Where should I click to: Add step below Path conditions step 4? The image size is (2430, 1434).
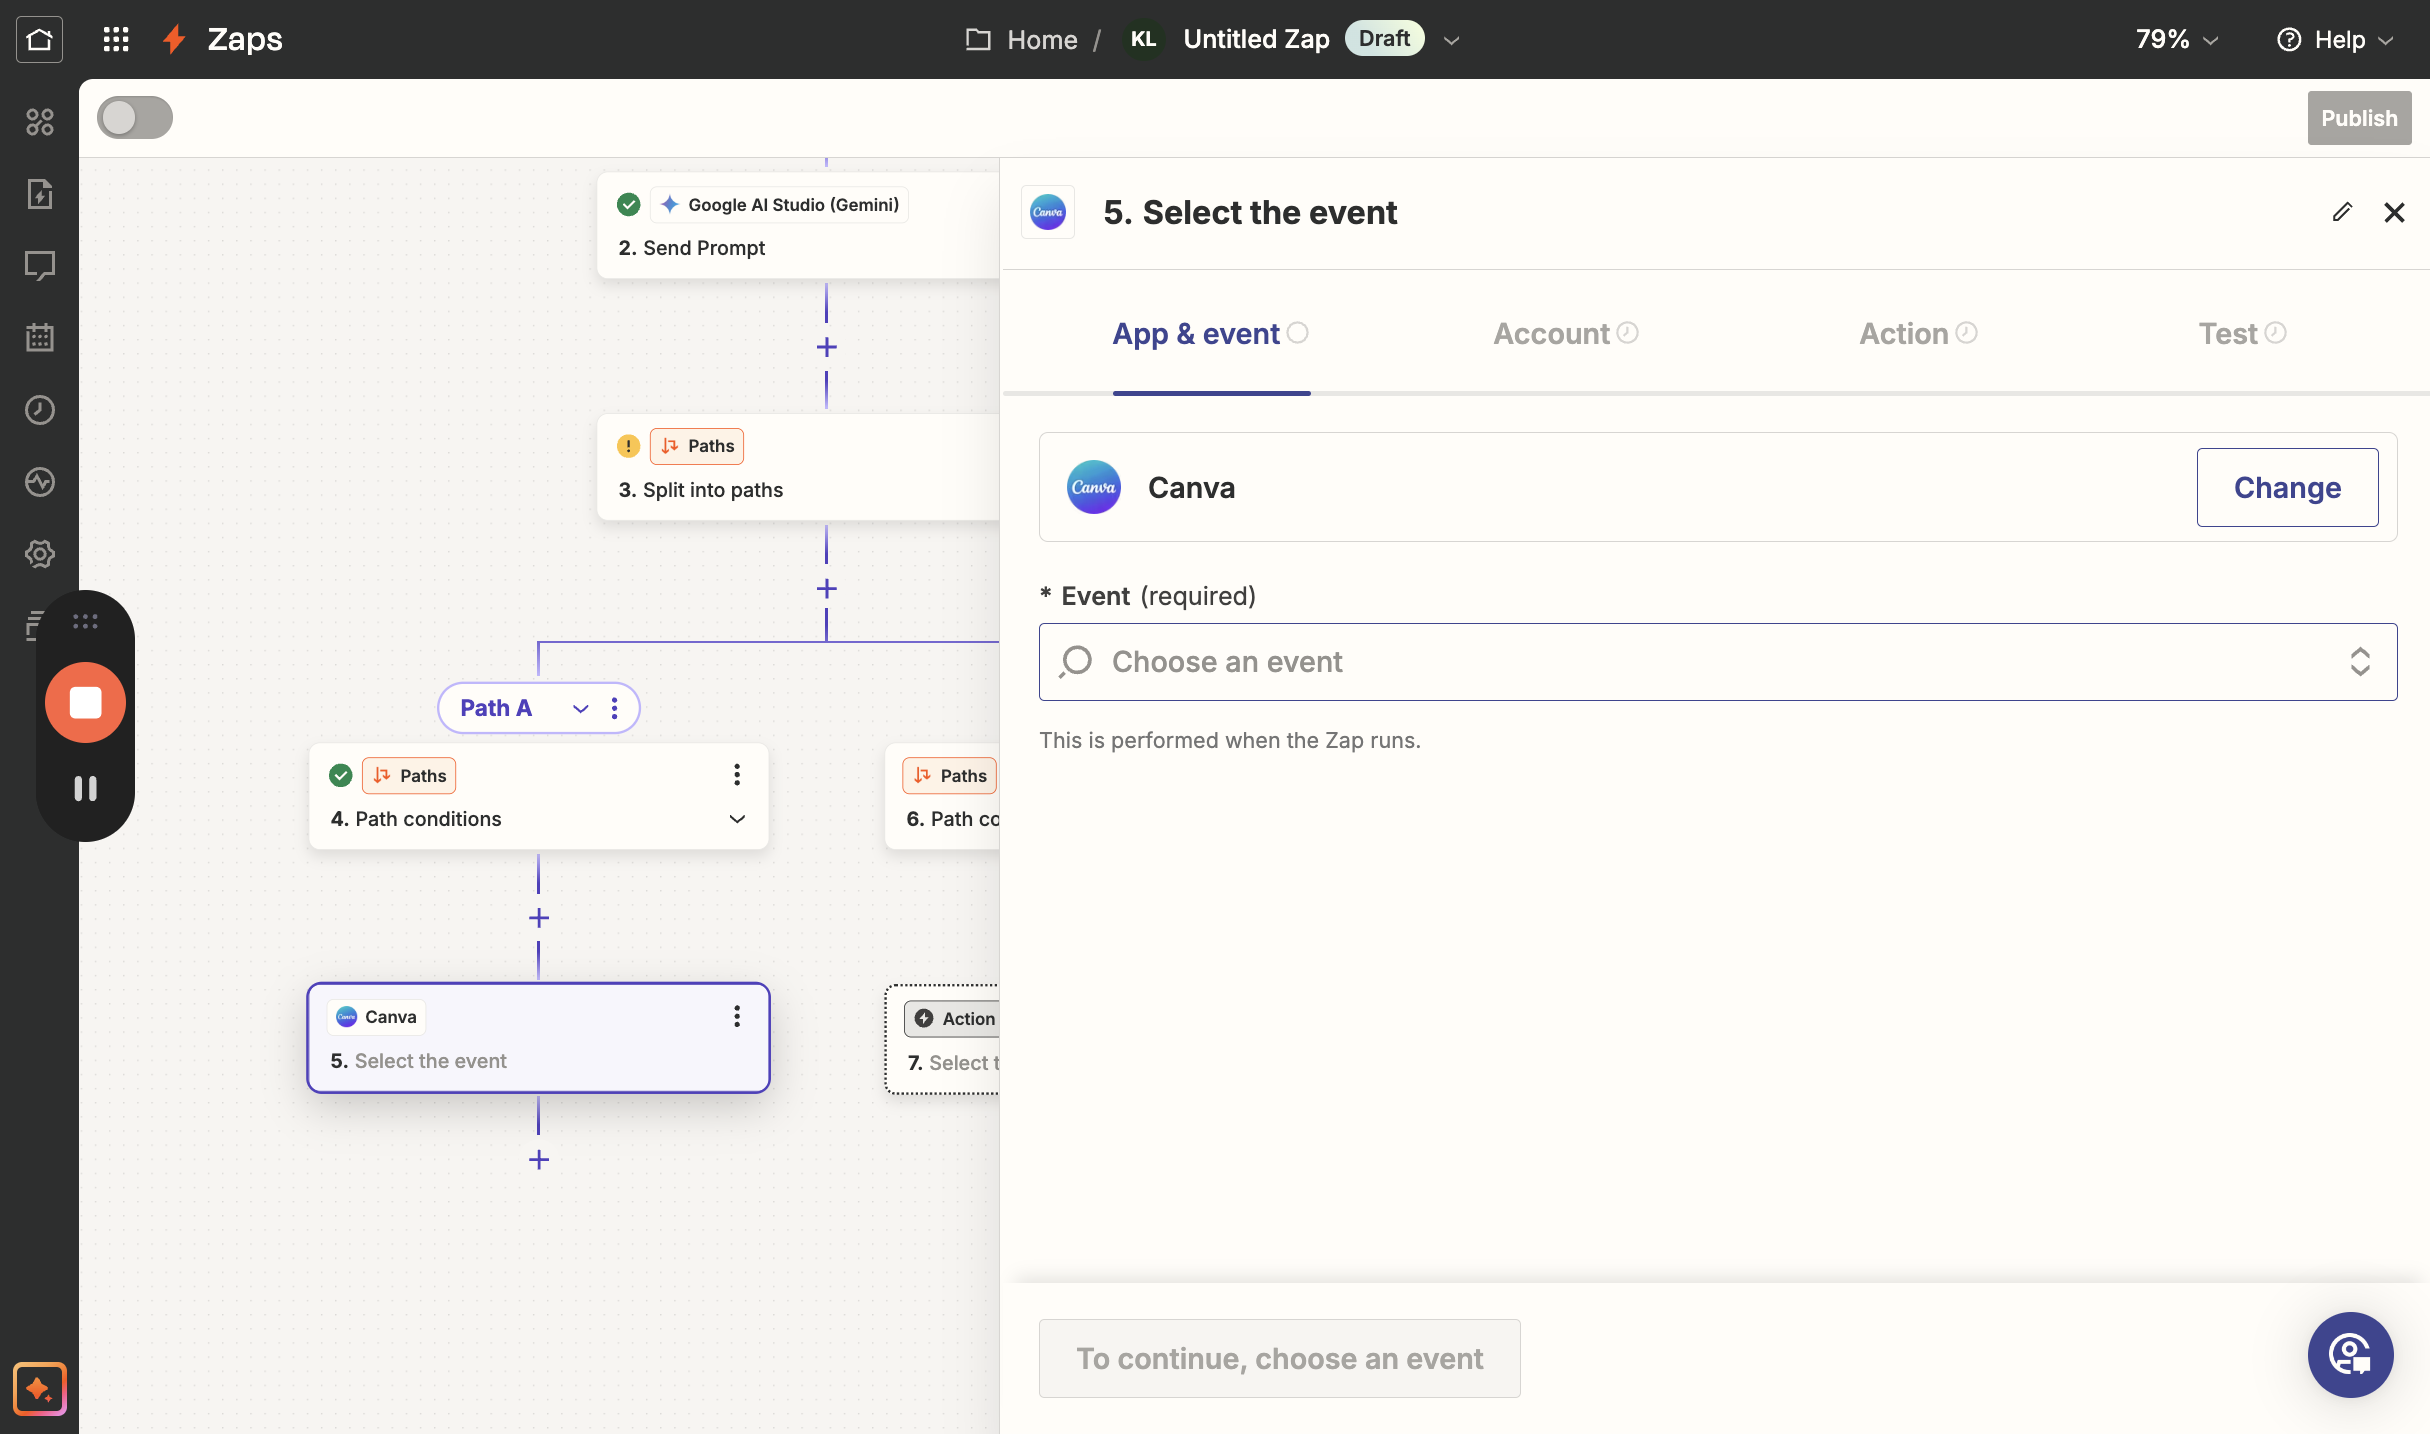pyautogui.click(x=539, y=918)
